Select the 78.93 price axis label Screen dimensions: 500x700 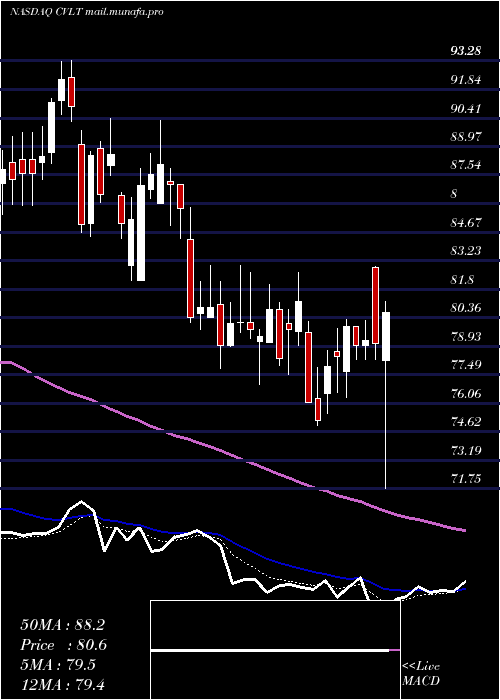tap(466, 336)
